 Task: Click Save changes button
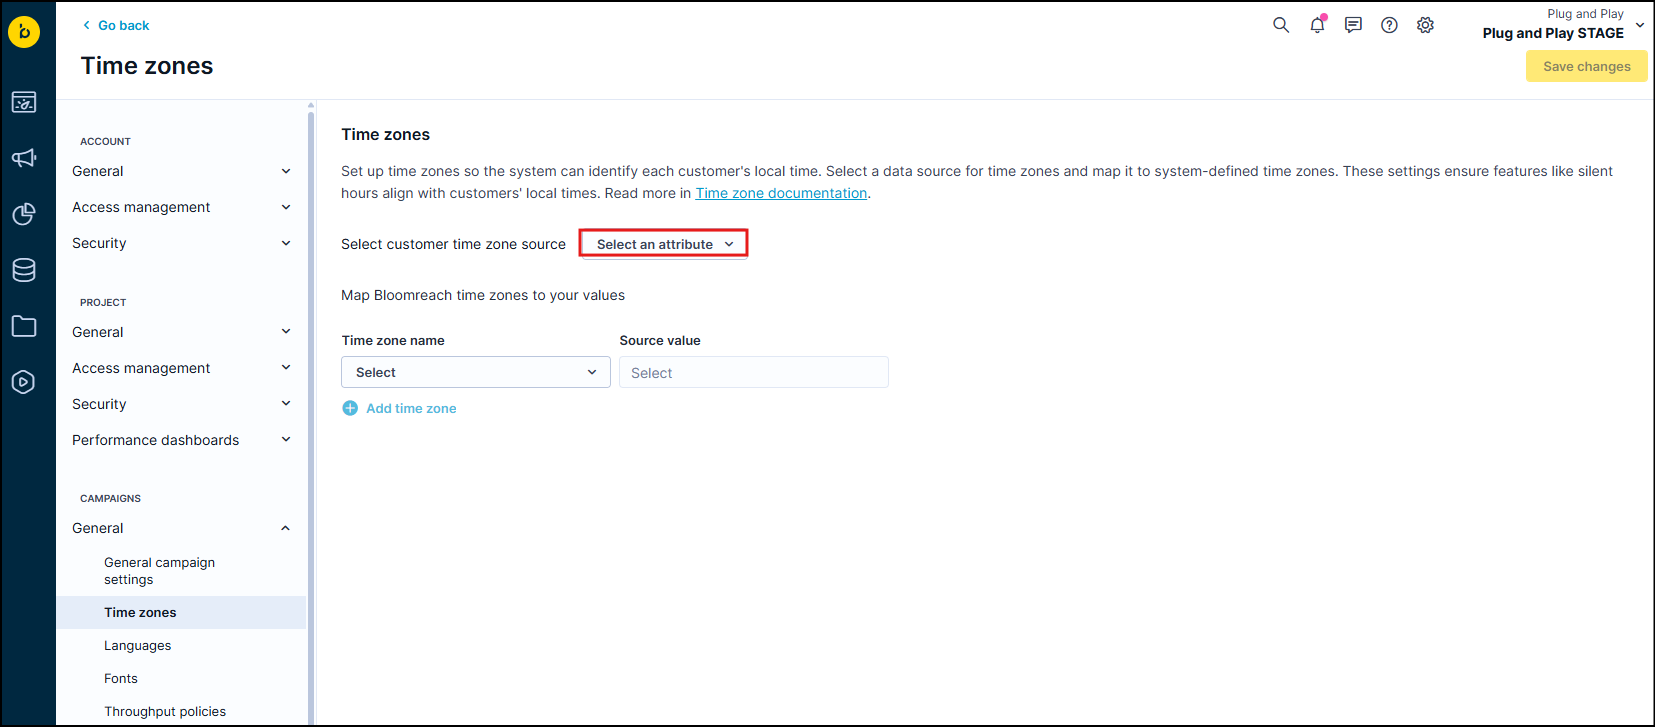coord(1586,66)
